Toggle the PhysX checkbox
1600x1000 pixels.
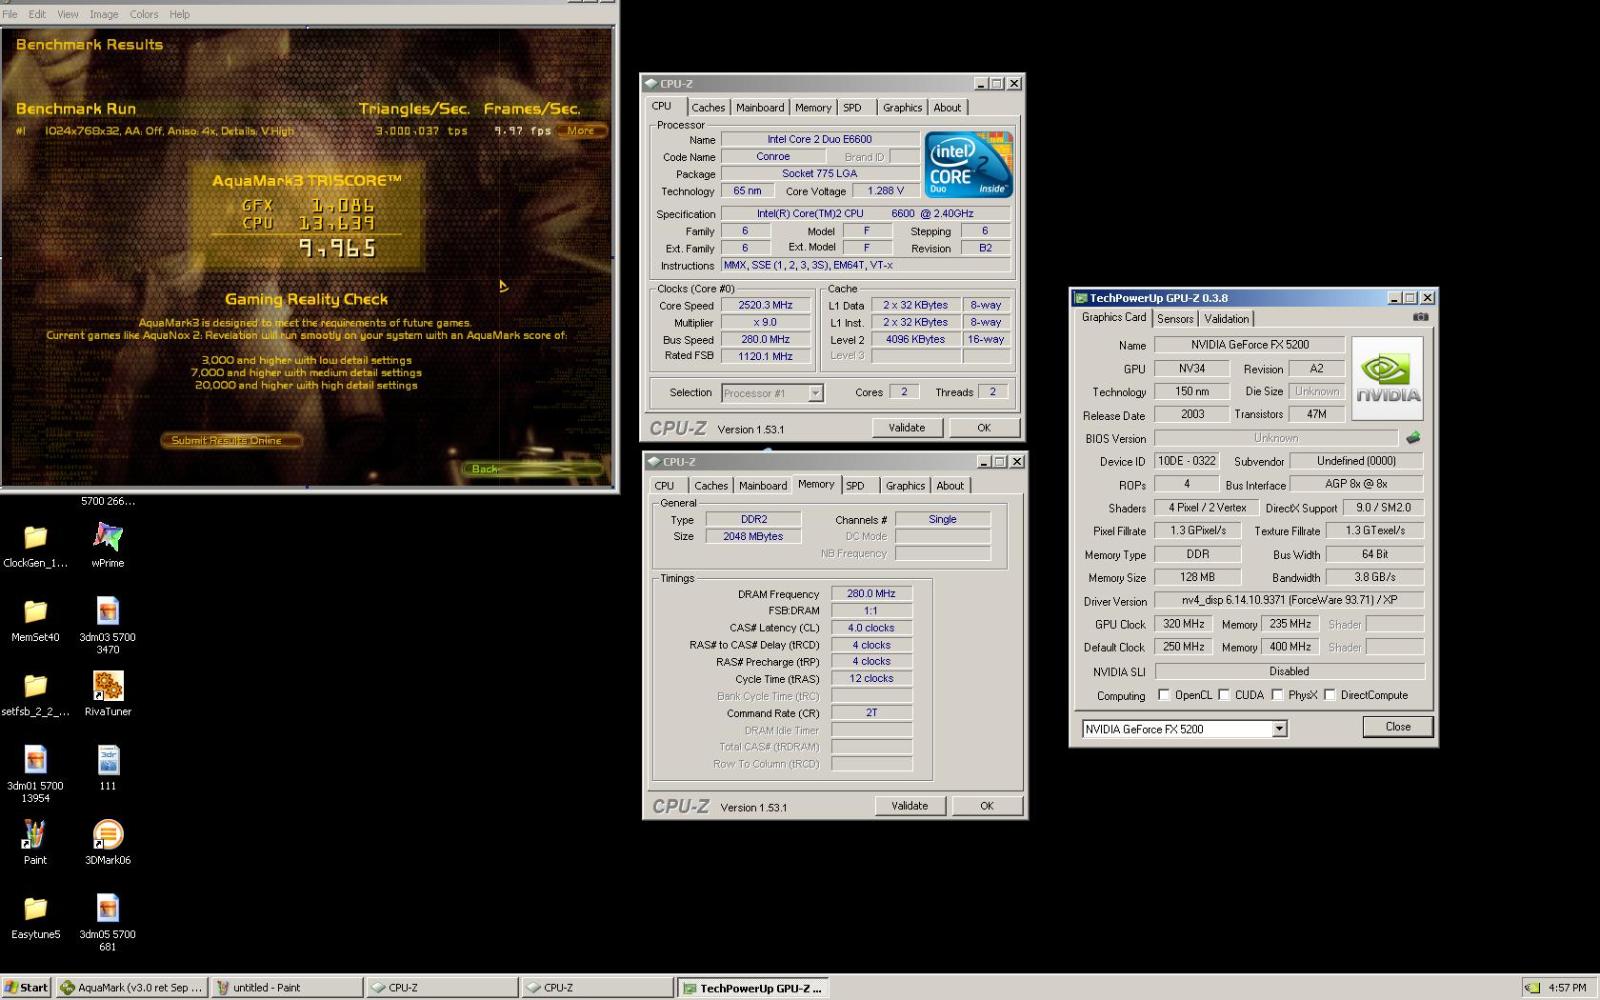(x=1277, y=694)
